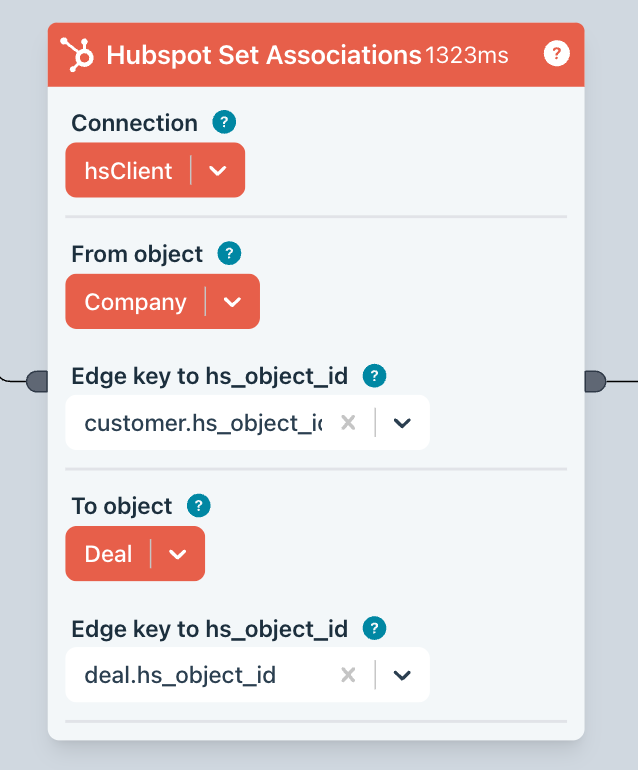Clear the deal.hs_object_id selection
This screenshot has height=770, width=638.
pos(348,675)
